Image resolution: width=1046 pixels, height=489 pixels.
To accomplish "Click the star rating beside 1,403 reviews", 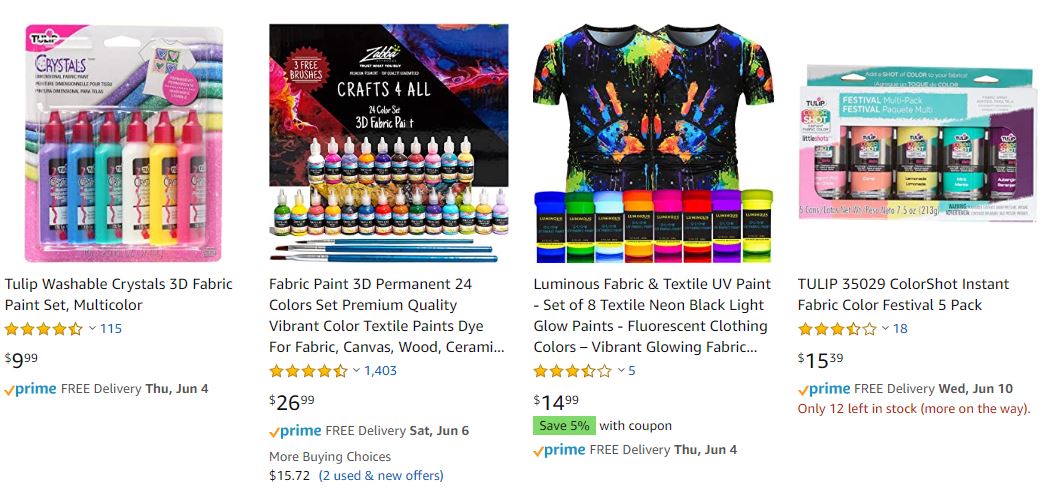I will [x=308, y=371].
